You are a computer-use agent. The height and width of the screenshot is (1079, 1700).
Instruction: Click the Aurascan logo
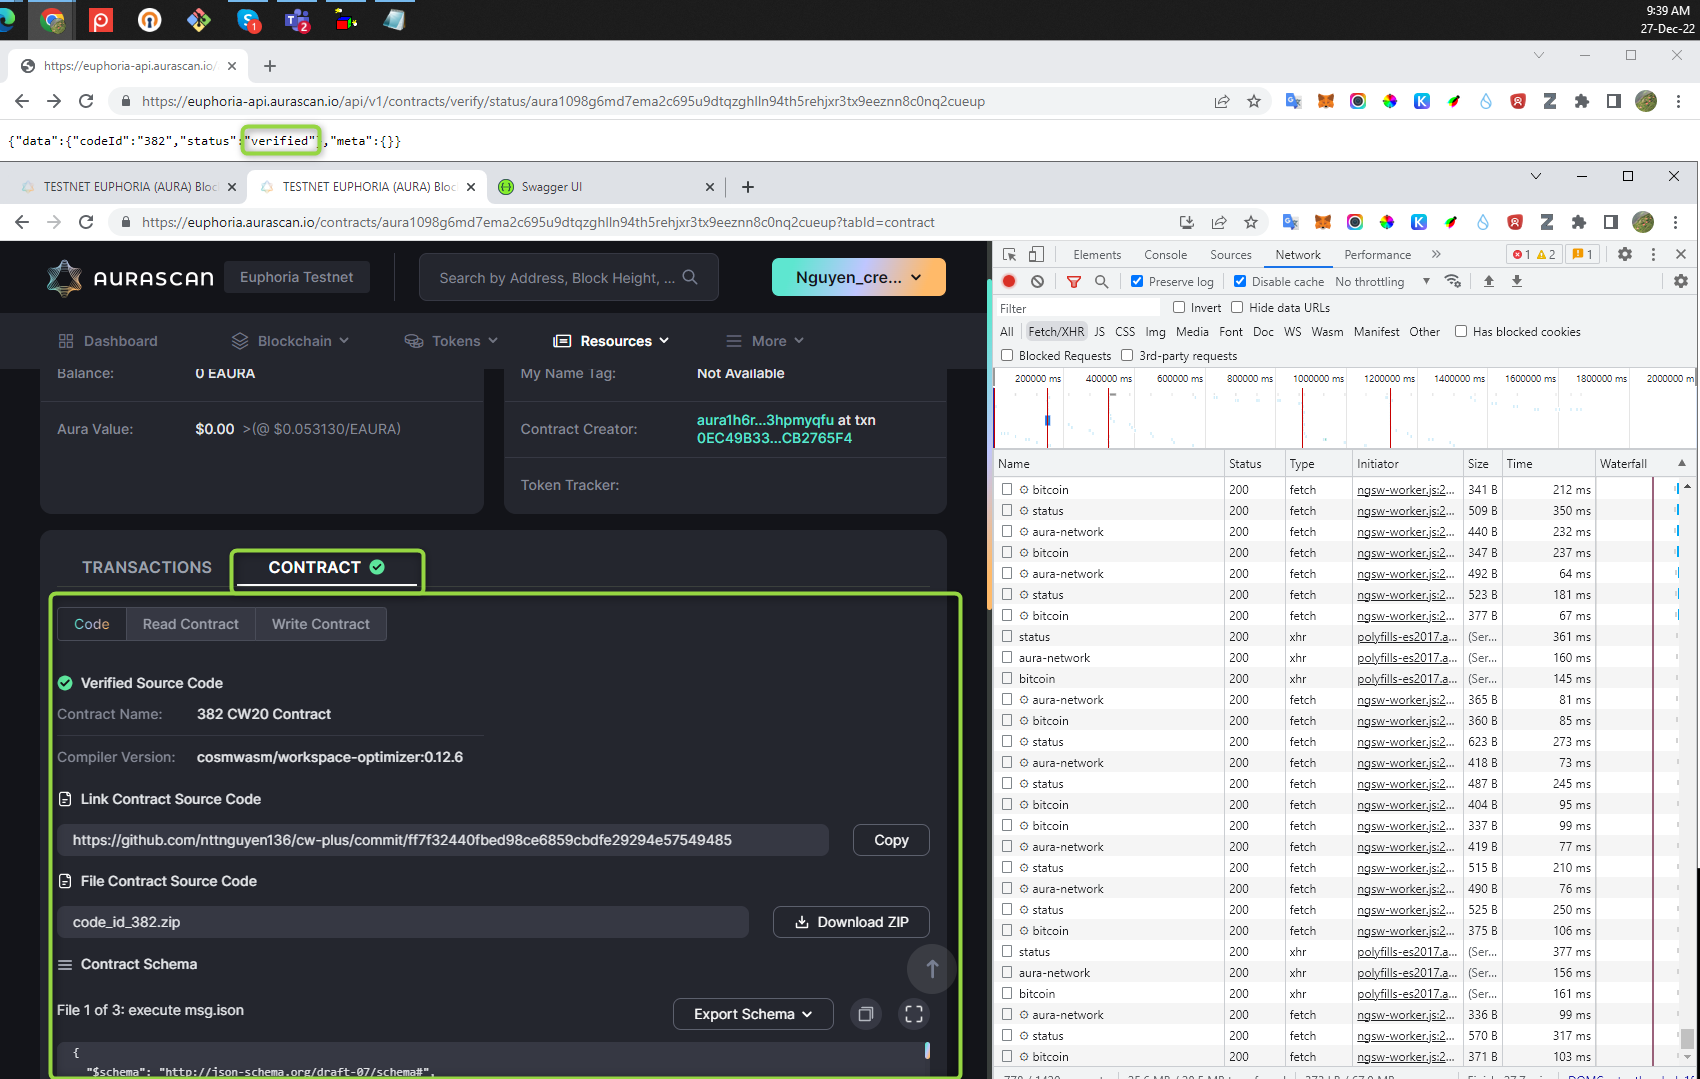130,277
